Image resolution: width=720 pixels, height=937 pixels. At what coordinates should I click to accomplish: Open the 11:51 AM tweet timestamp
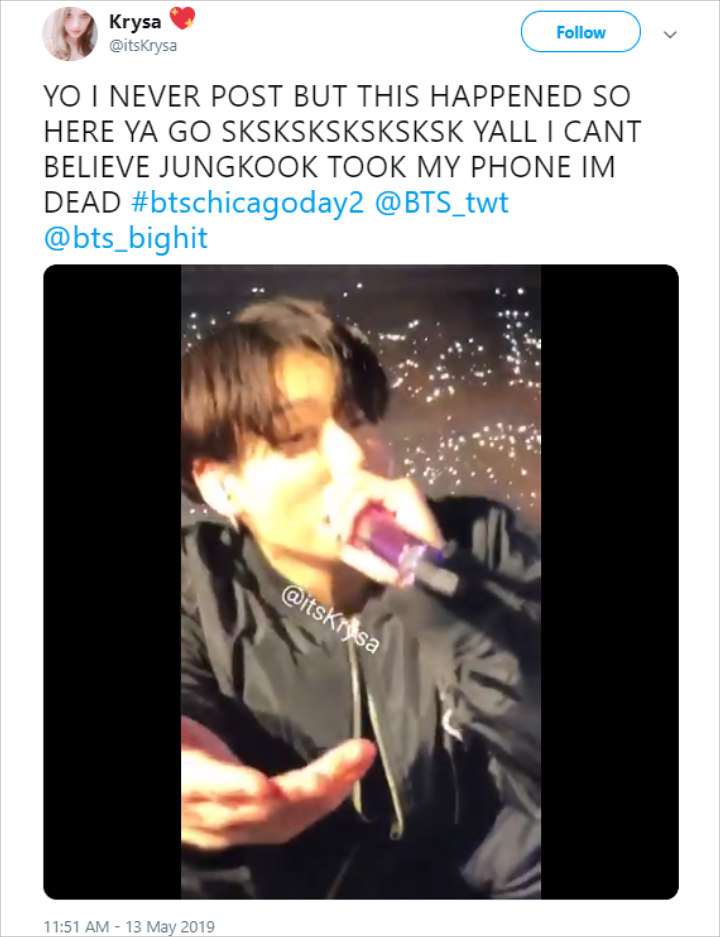[76, 926]
